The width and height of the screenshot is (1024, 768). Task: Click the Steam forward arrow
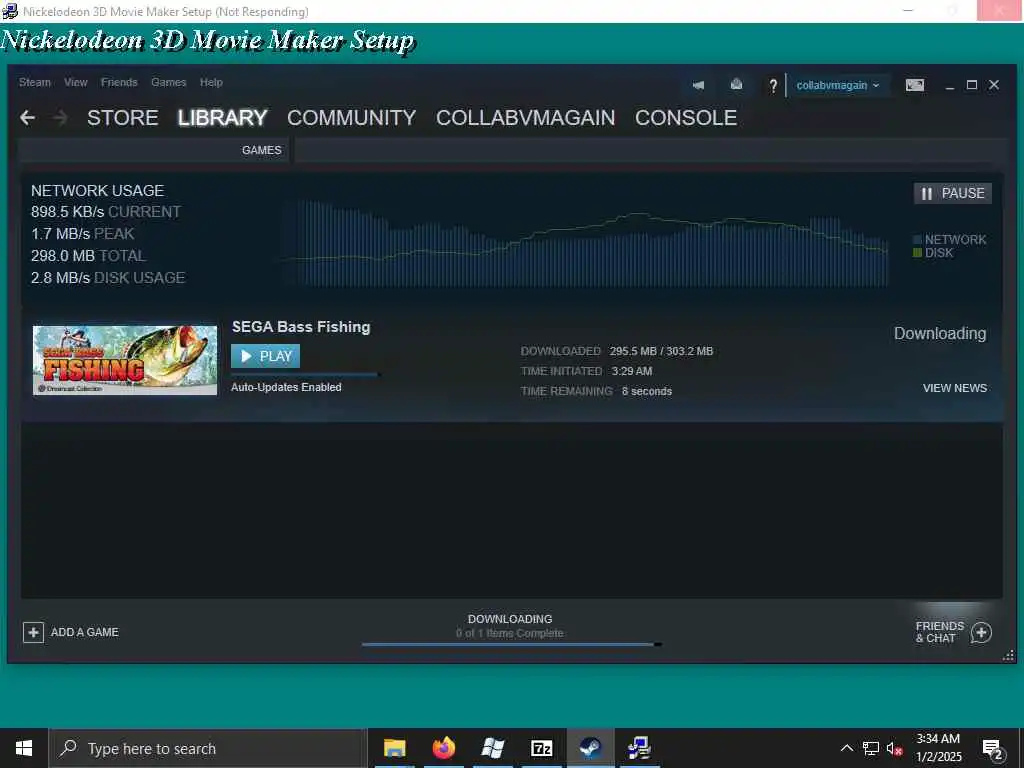[x=60, y=118]
